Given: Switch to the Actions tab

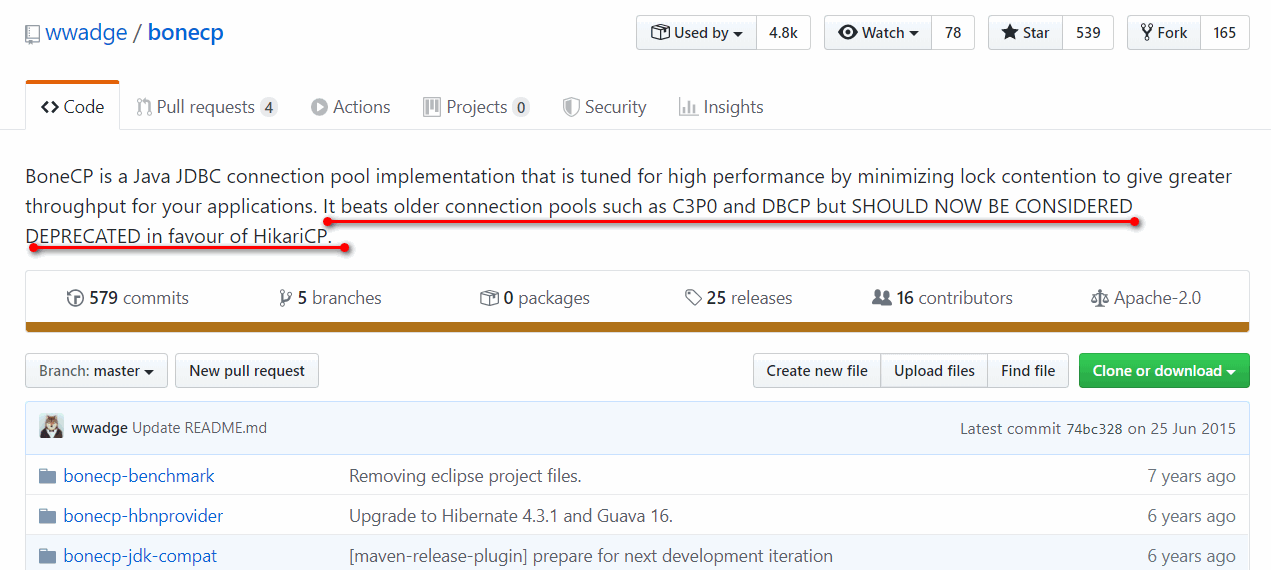Looking at the screenshot, I should click(350, 106).
